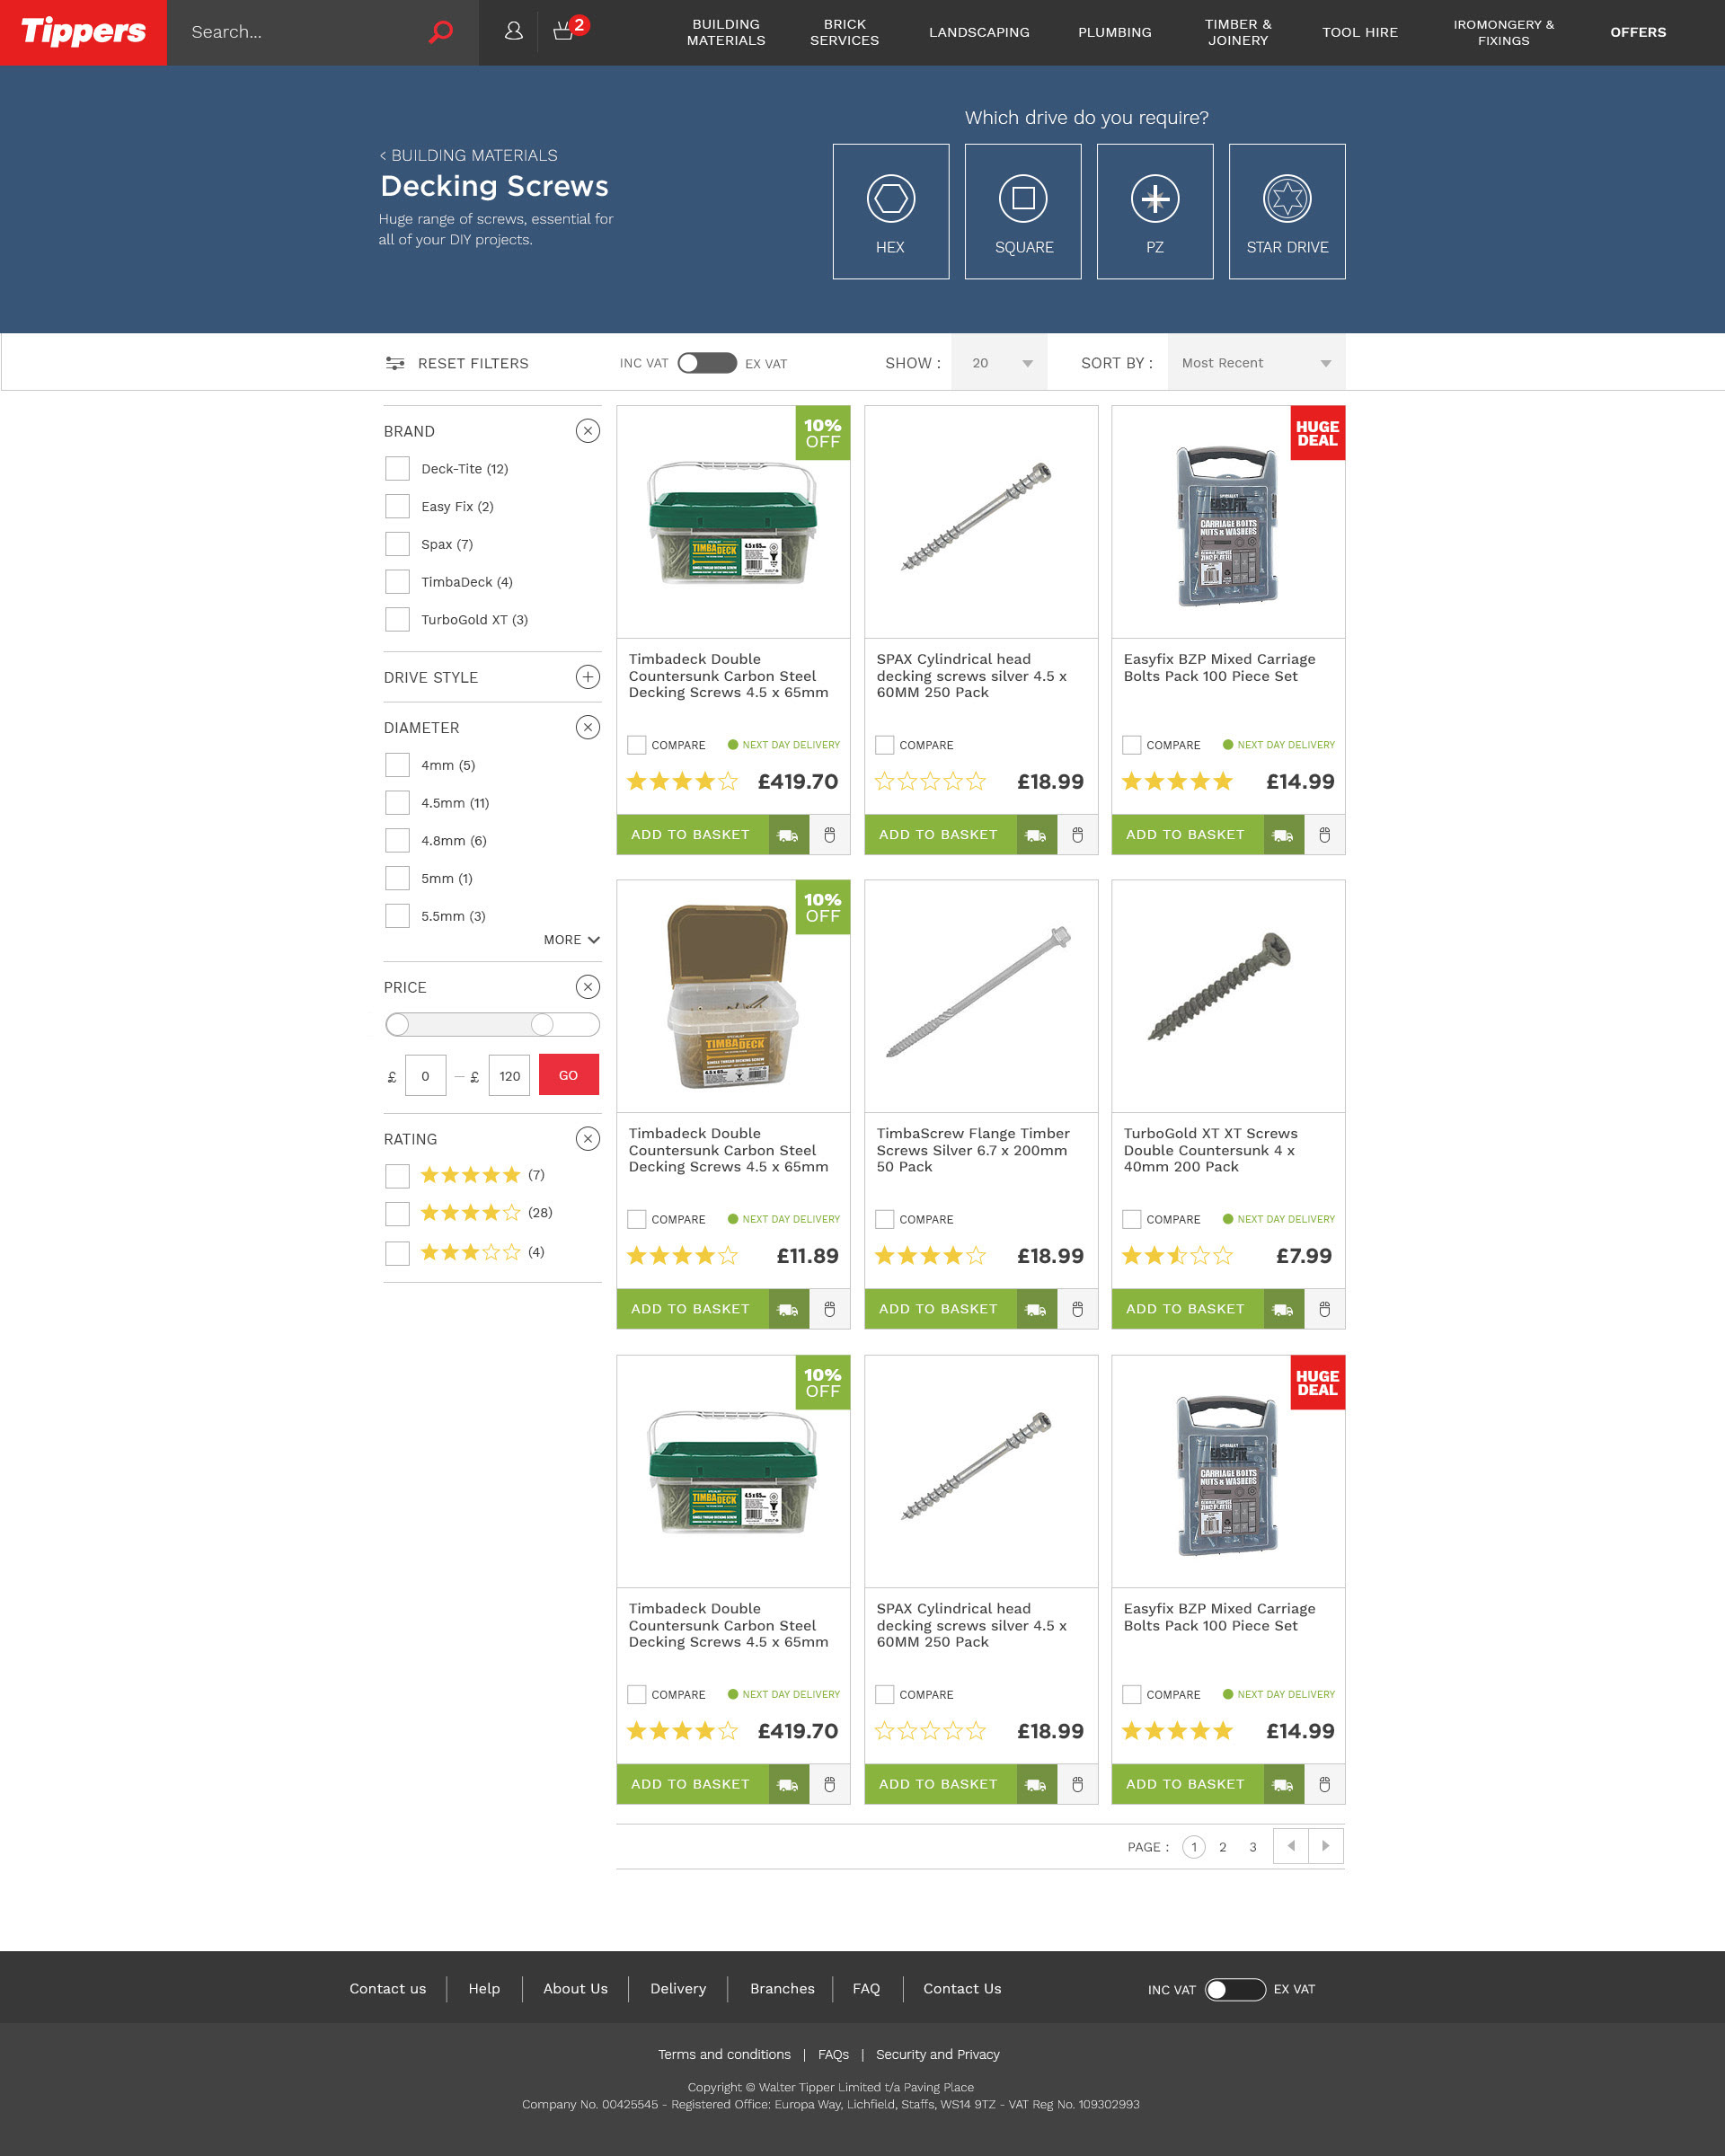Viewport: 1725px width, 2156px height.
Task: Collapse the BRAND filter section
Action: pos(588,431)
